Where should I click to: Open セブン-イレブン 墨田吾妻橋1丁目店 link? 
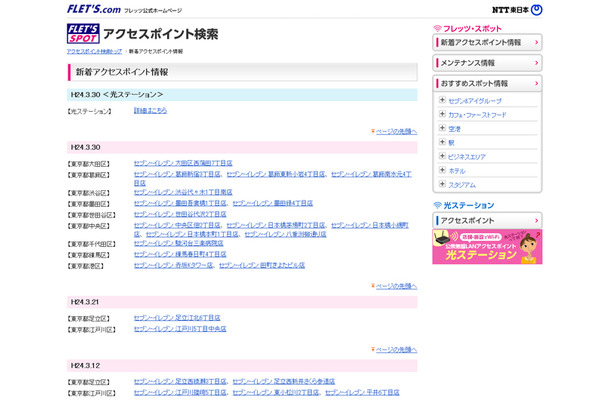point(180,203)
